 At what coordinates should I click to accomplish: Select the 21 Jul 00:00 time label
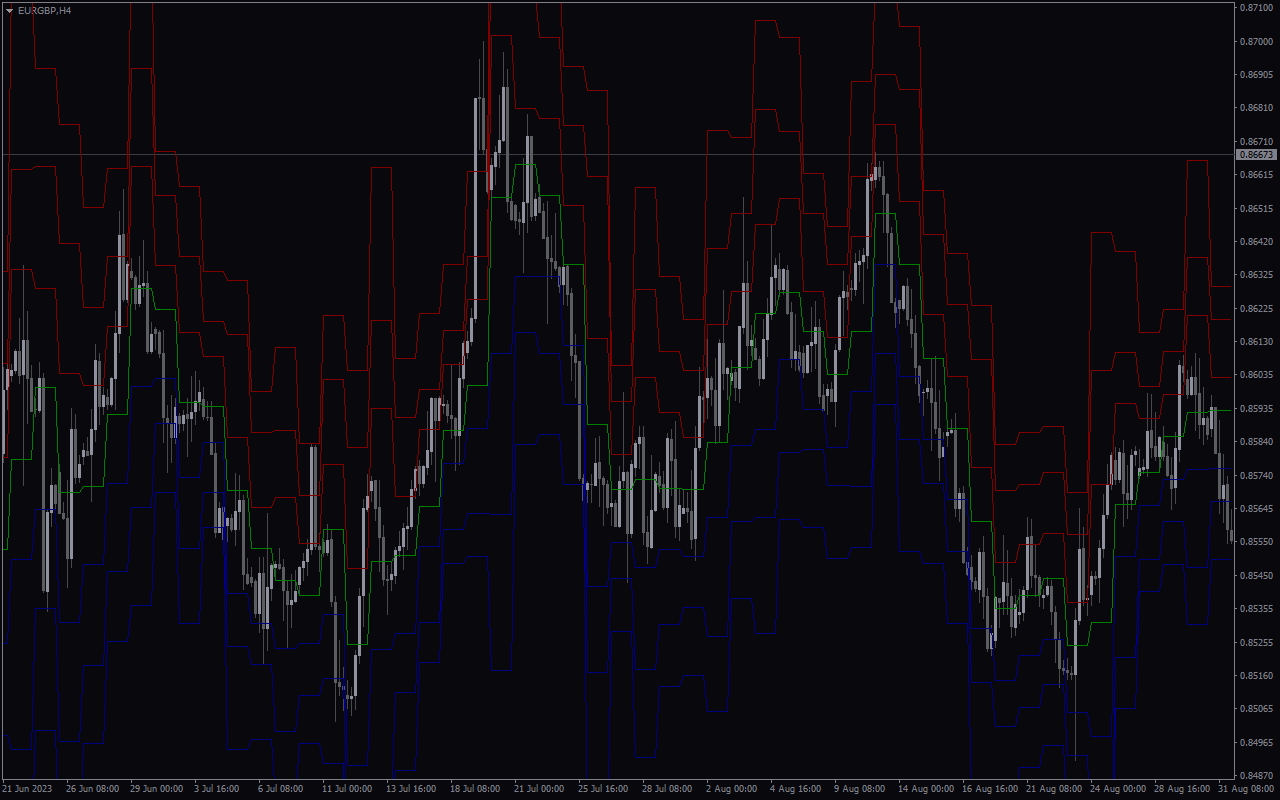coord(538,789)
